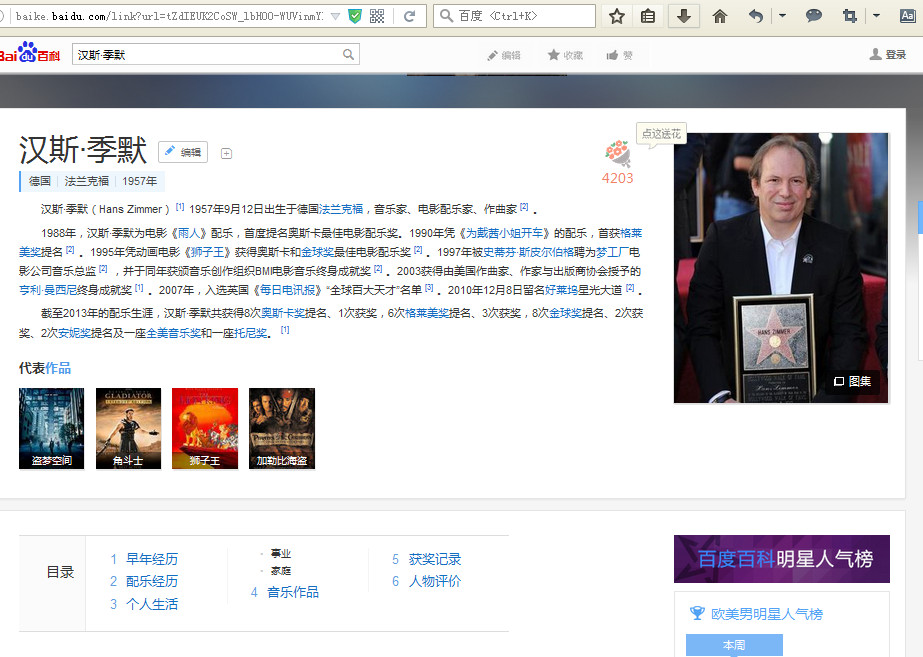This screenshot has height=657, width=923.
Task: Open the 托尼奖 link
Action: 251,333
